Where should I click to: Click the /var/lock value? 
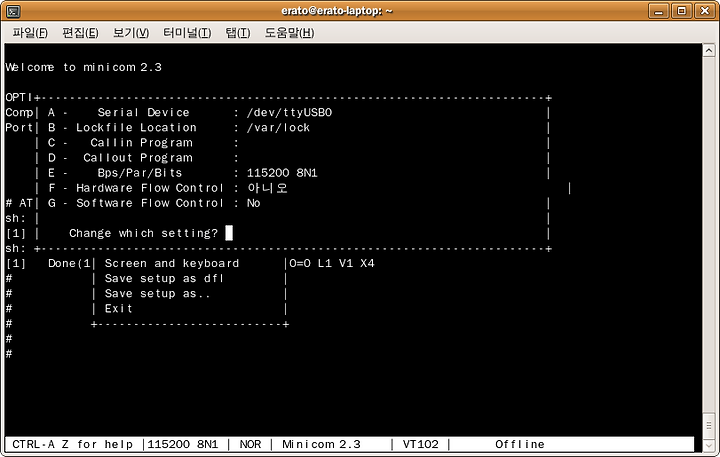[x=278, y=128]
